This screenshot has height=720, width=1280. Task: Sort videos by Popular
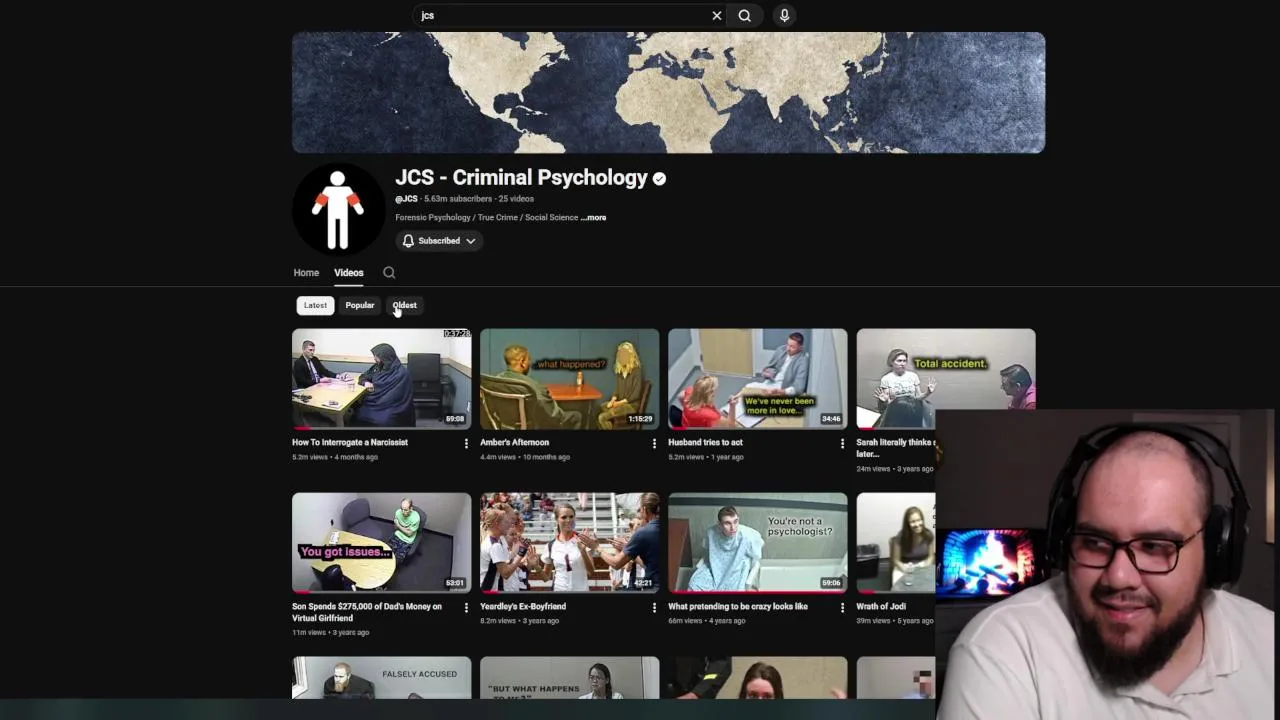360,305
